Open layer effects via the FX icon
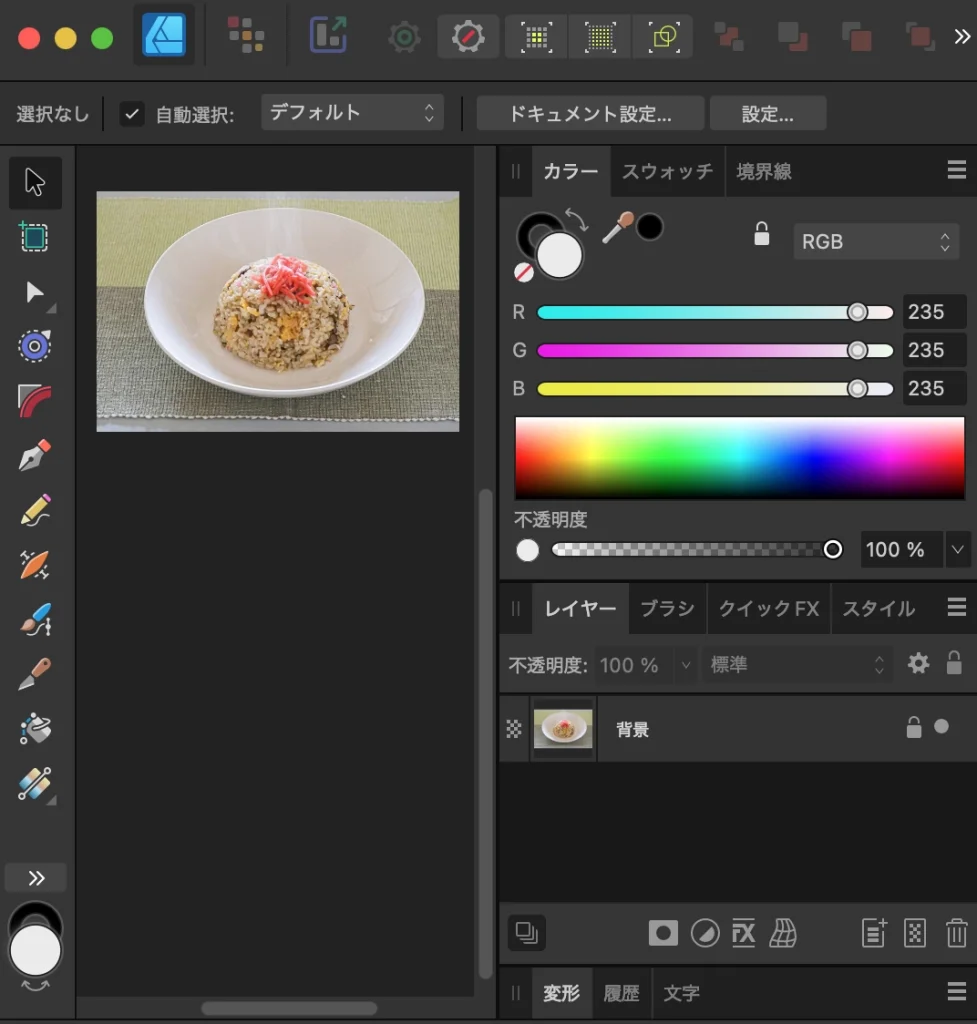977x1024 pixels. click(743, 933)
